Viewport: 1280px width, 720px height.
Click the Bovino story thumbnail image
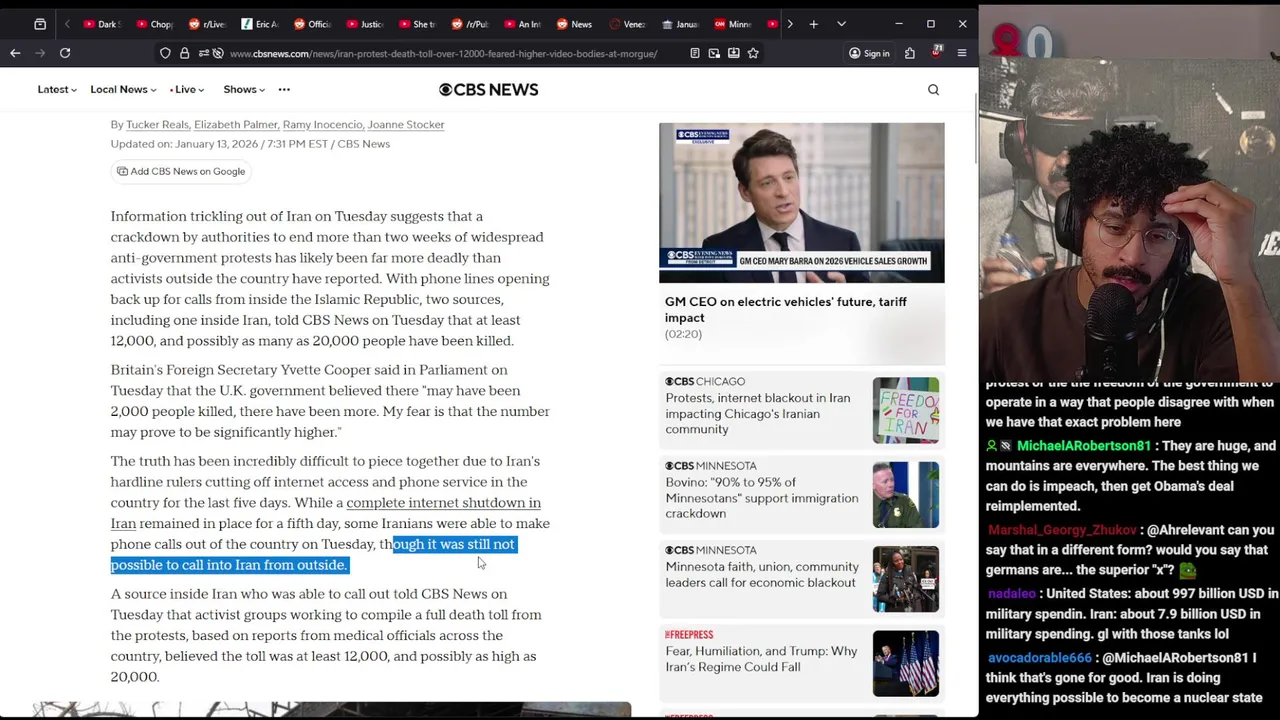906,494
